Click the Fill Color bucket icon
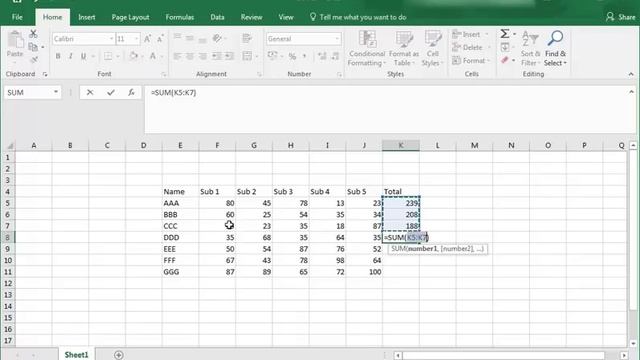 pyautogui.click(x=133, y=56)
